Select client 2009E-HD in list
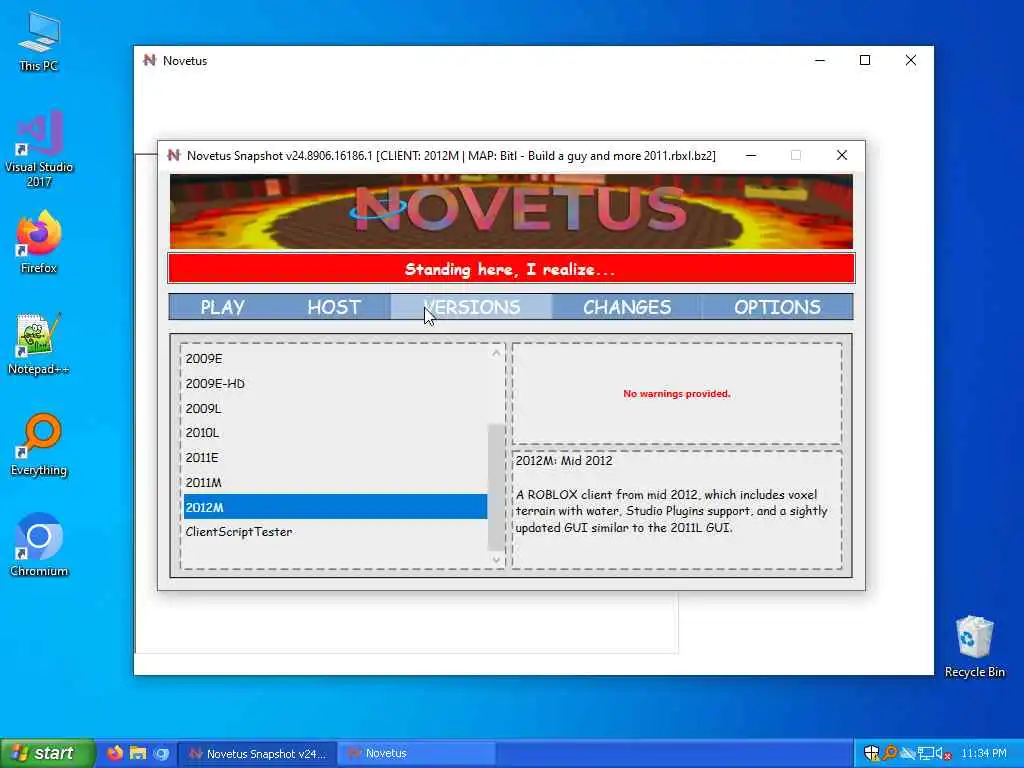 pyautogui.click(x=335, y=383)
